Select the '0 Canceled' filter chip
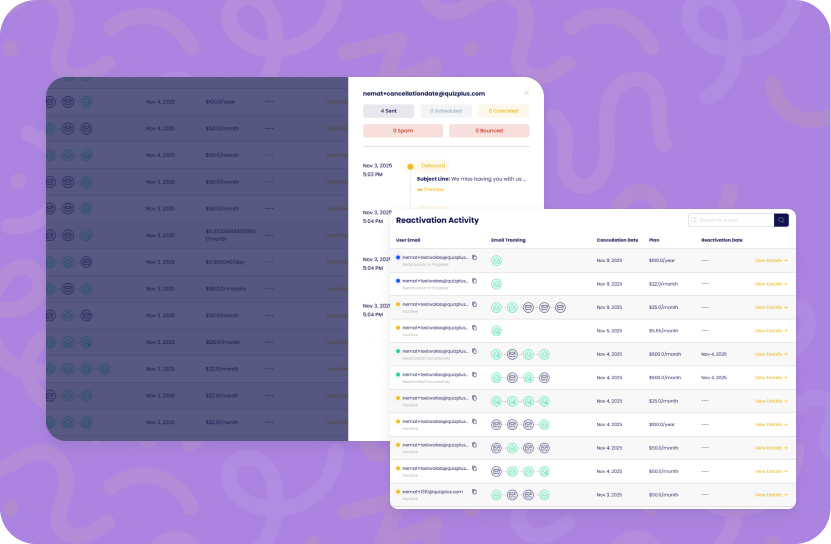This screenshot has width=831, height=544. tap(503, 111)
